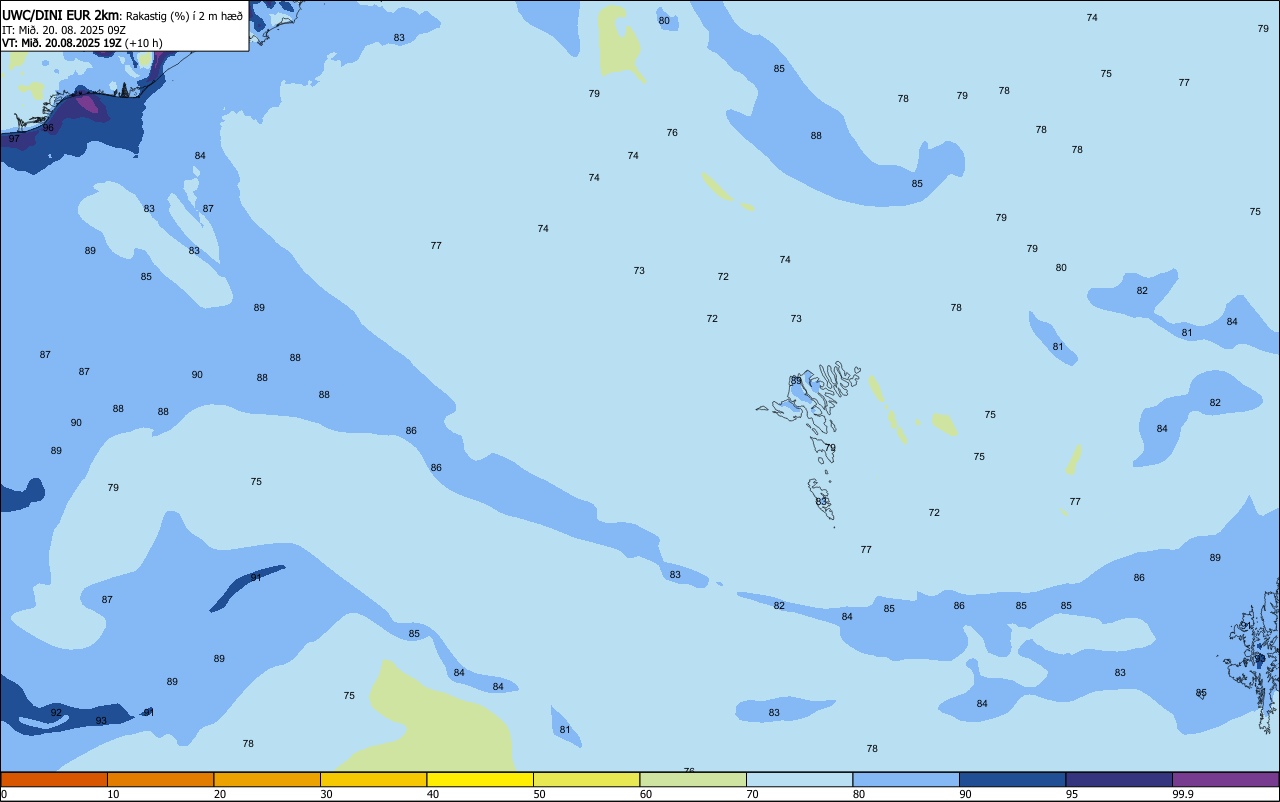
Task: Select the "VT: Mið. 20.08.2025 19Z" line
Action: tap(62, 43)
